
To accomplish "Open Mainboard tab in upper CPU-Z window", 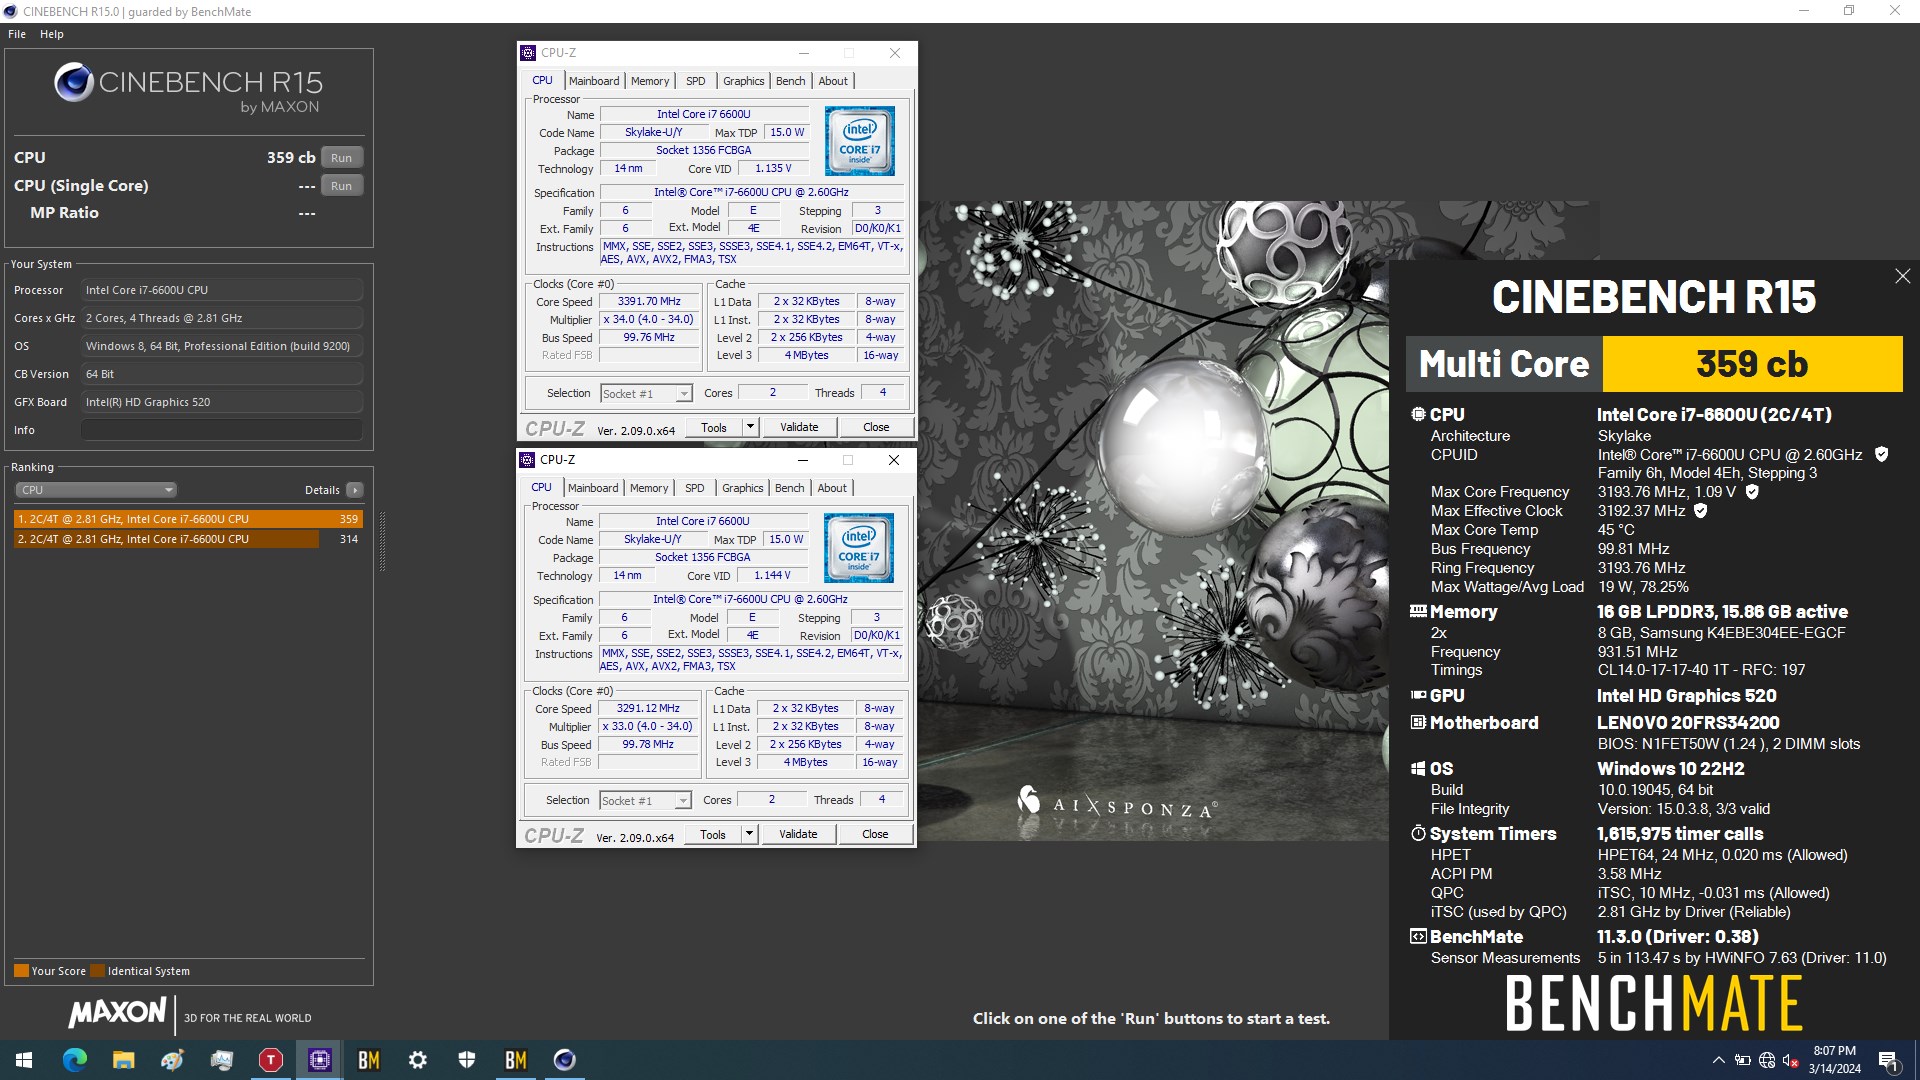I will point(594,81).
